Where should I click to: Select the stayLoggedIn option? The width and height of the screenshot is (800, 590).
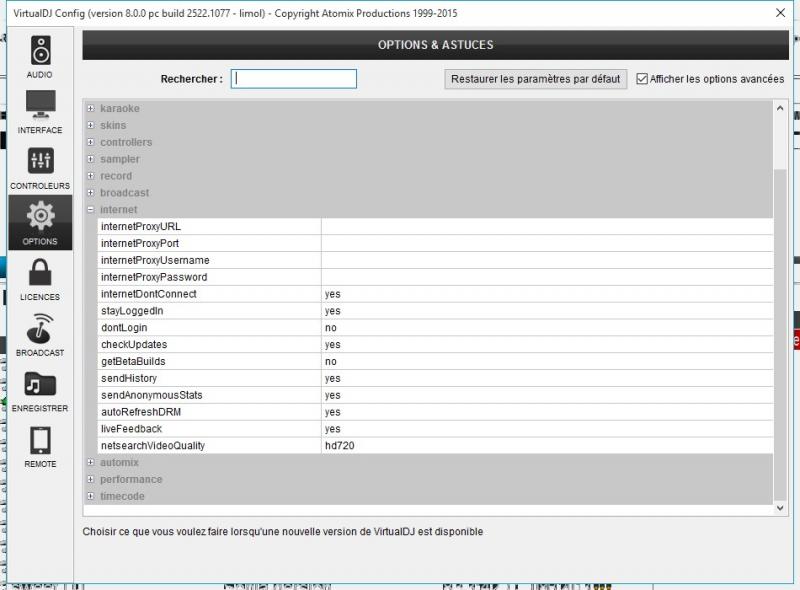click(435, 311)
